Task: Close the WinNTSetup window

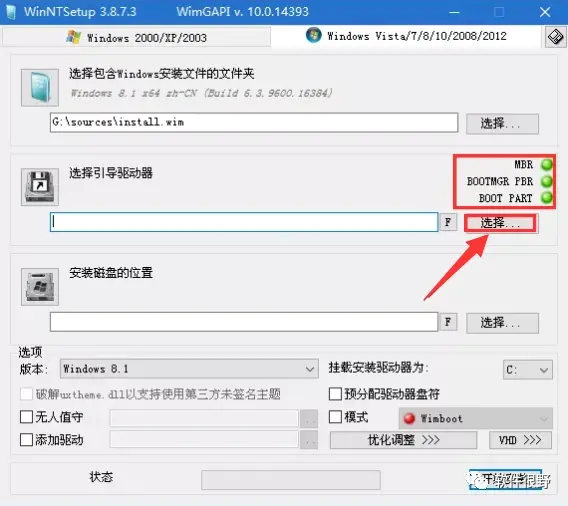Action: click(544, 12)
